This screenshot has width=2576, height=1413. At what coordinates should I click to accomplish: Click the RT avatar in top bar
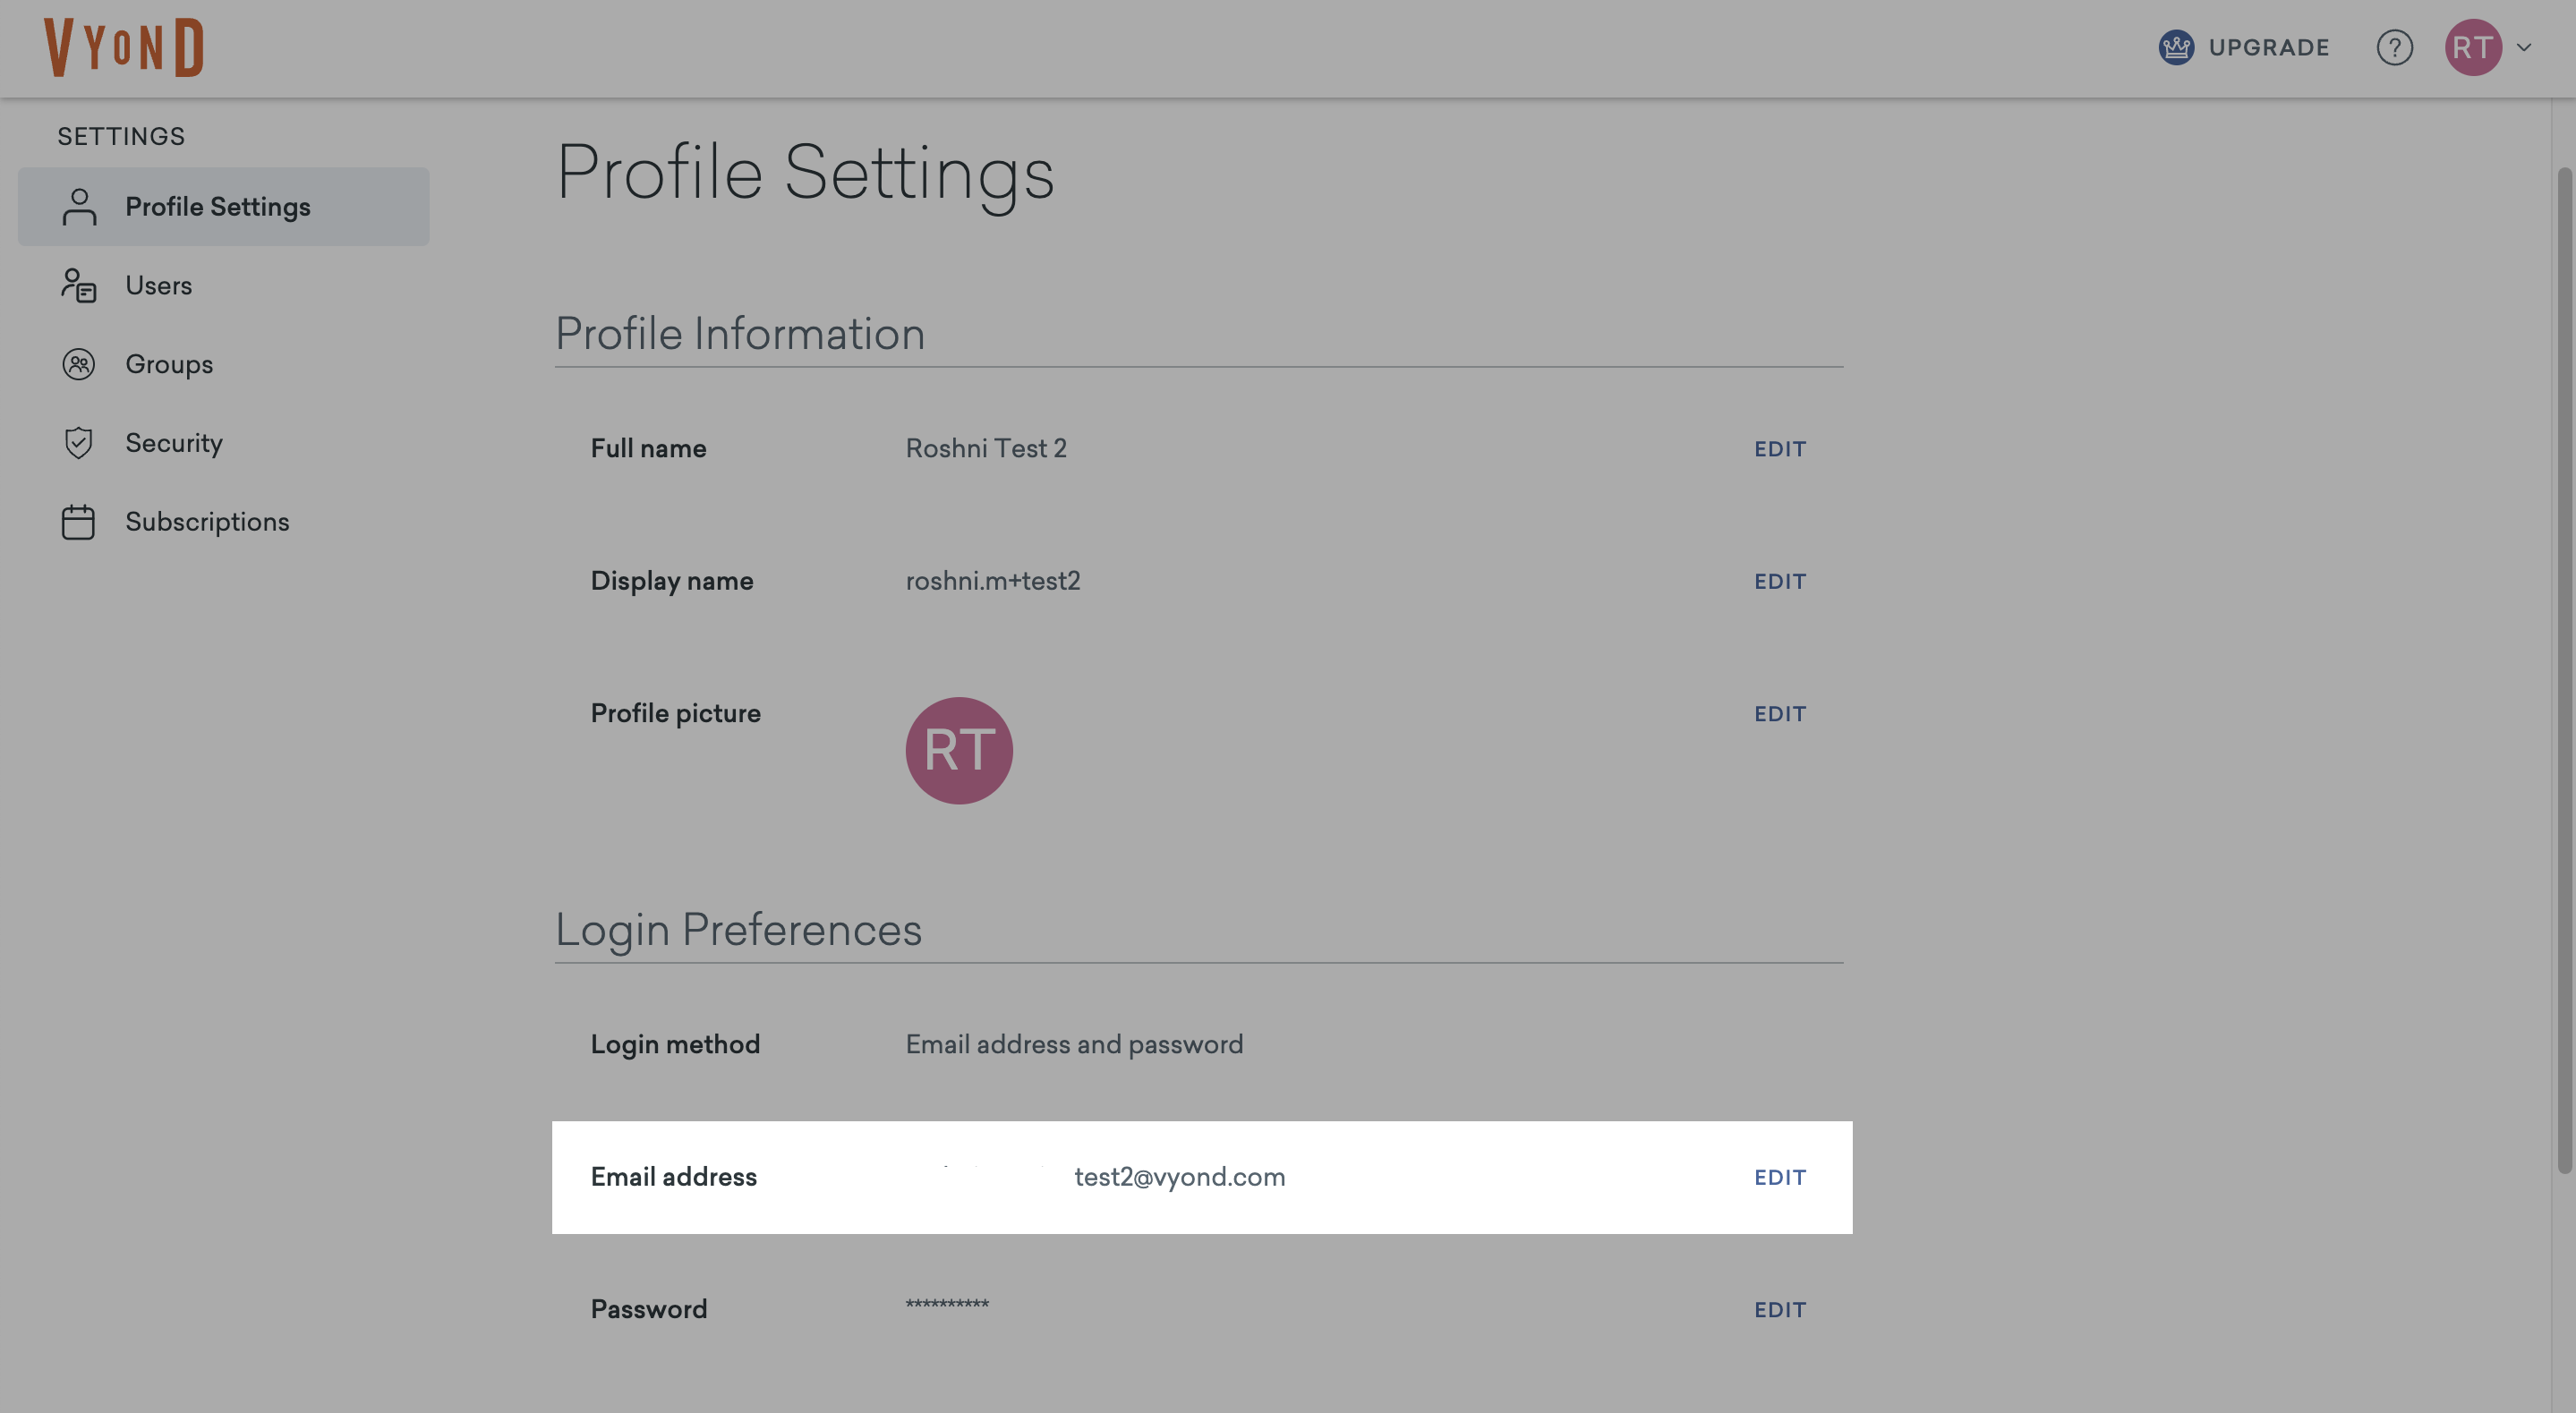coord(2474,47)
